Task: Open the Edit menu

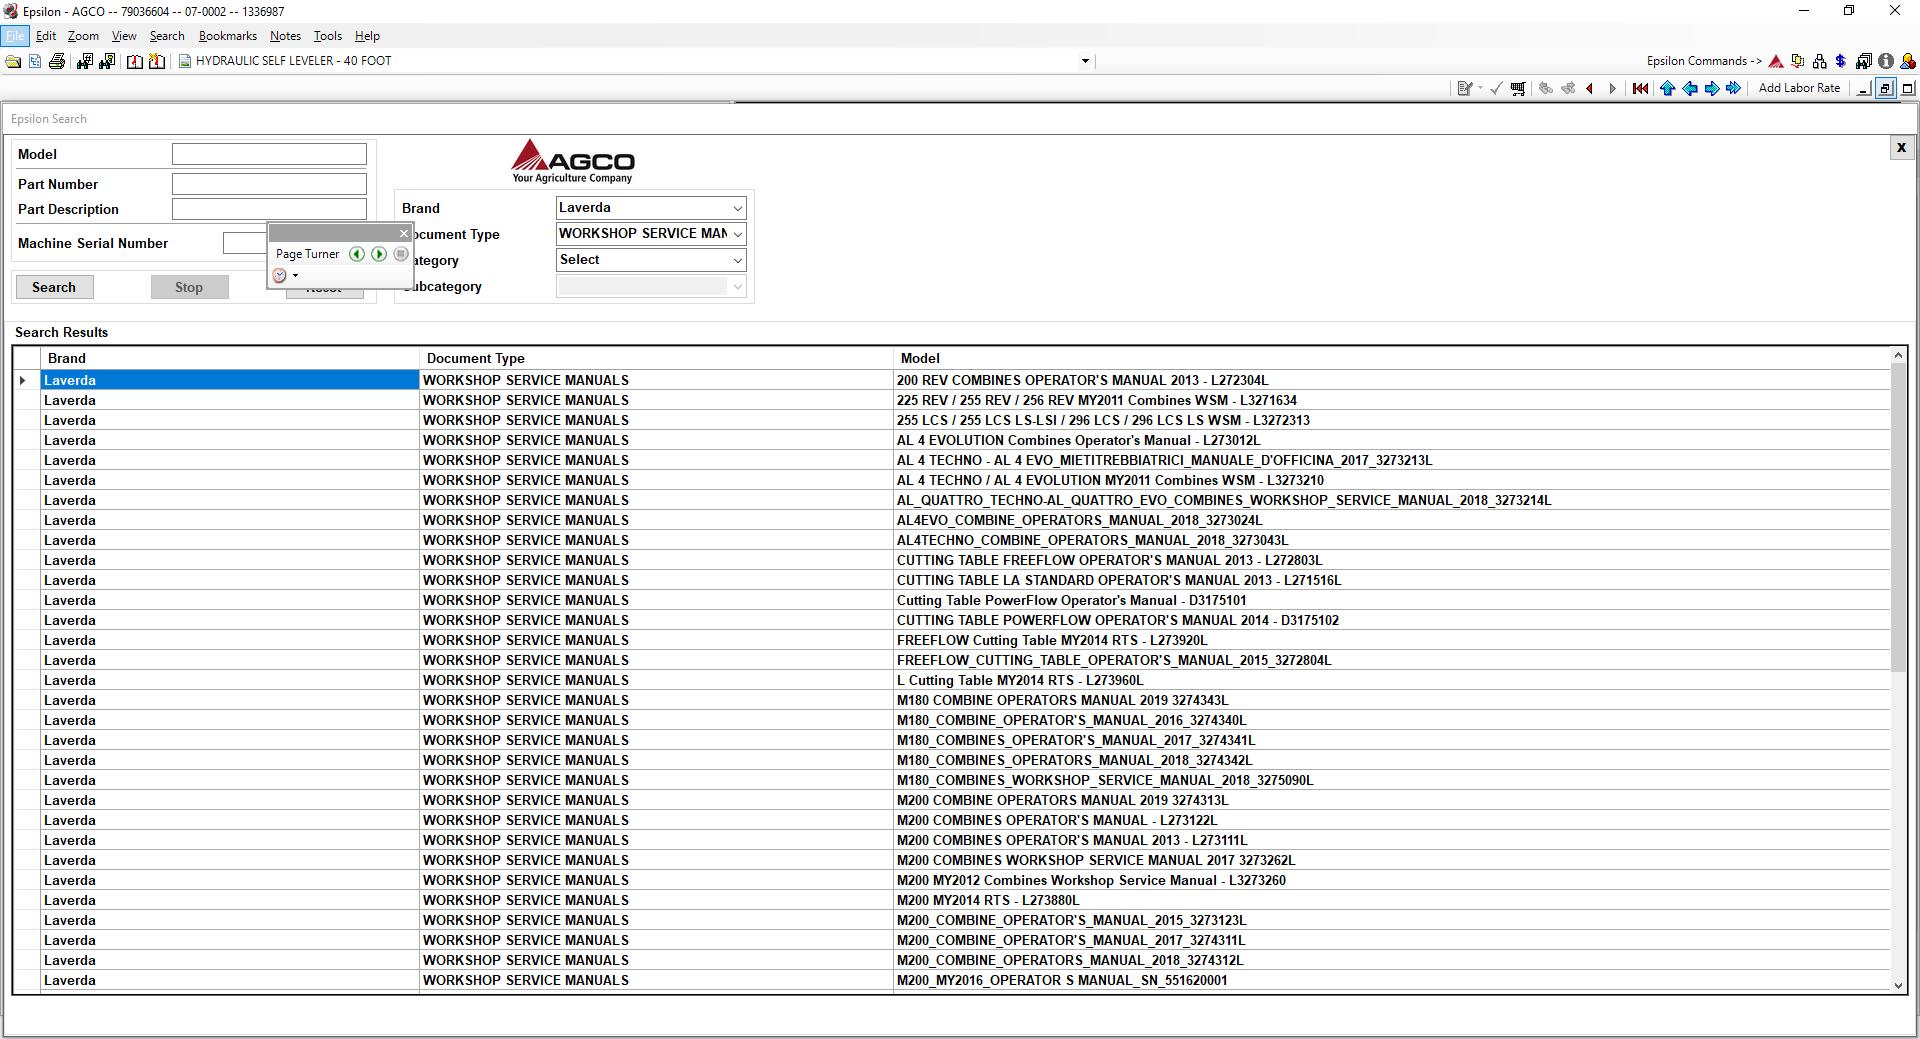Action: pos(46,36)
